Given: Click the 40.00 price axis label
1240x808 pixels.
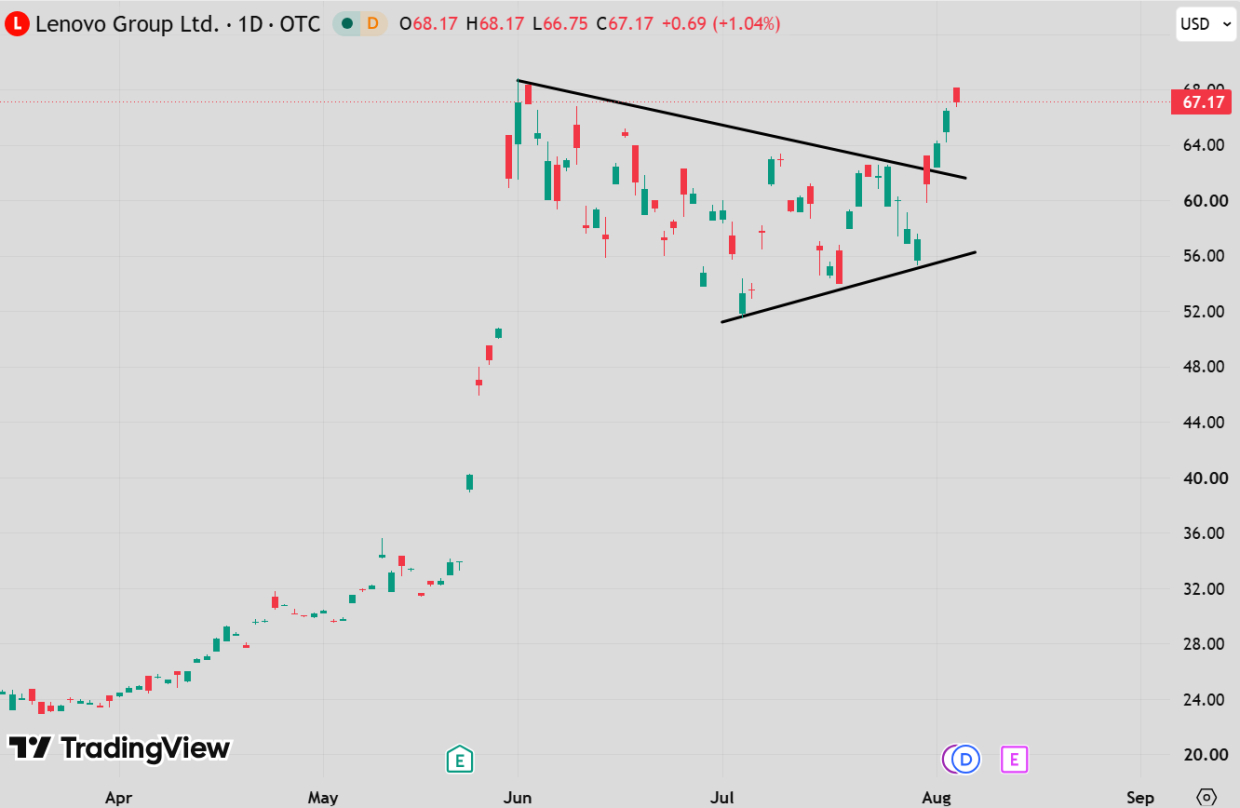Looking at the screenshot, I should pos(1204,478).
